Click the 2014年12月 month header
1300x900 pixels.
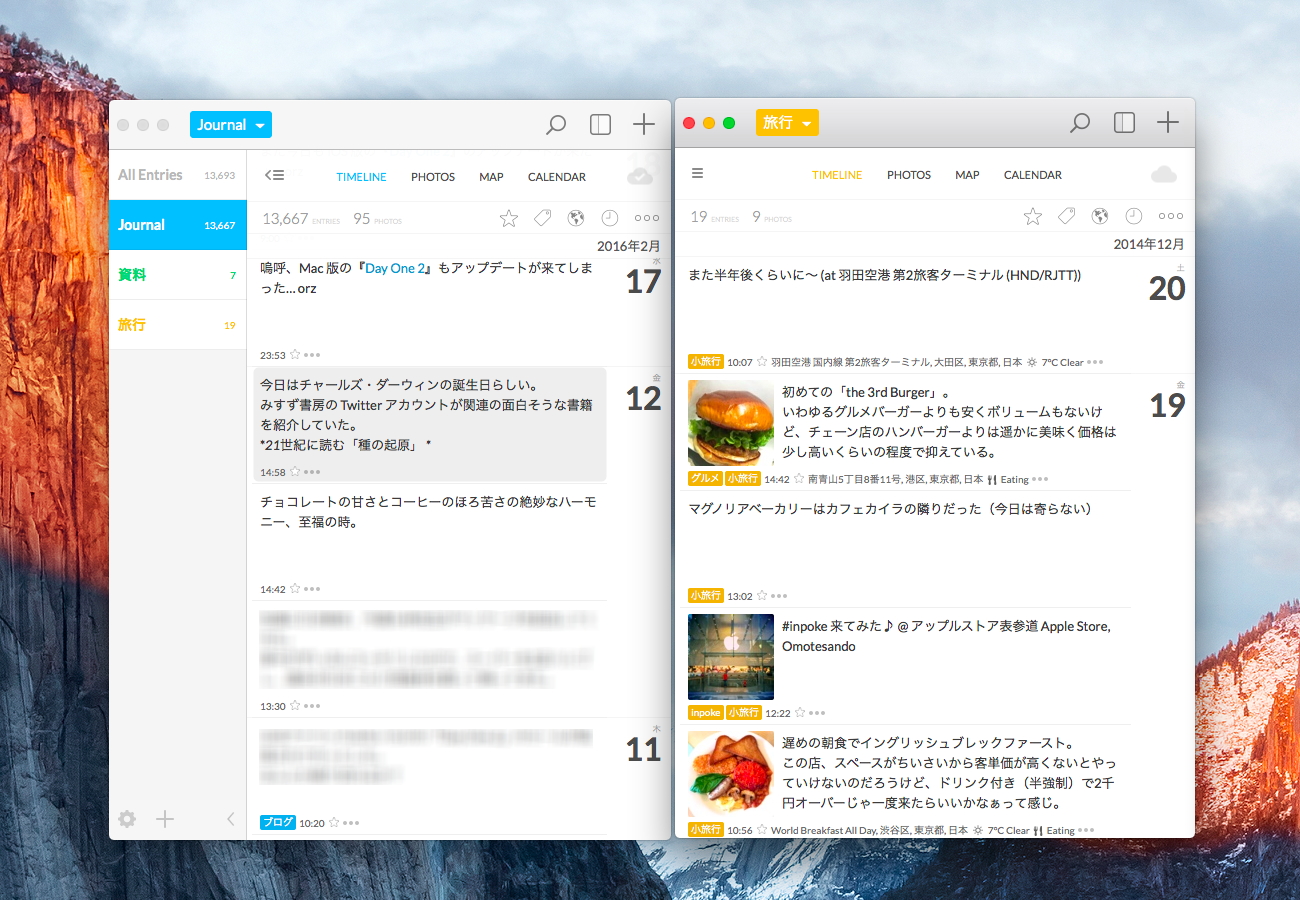1149,244
